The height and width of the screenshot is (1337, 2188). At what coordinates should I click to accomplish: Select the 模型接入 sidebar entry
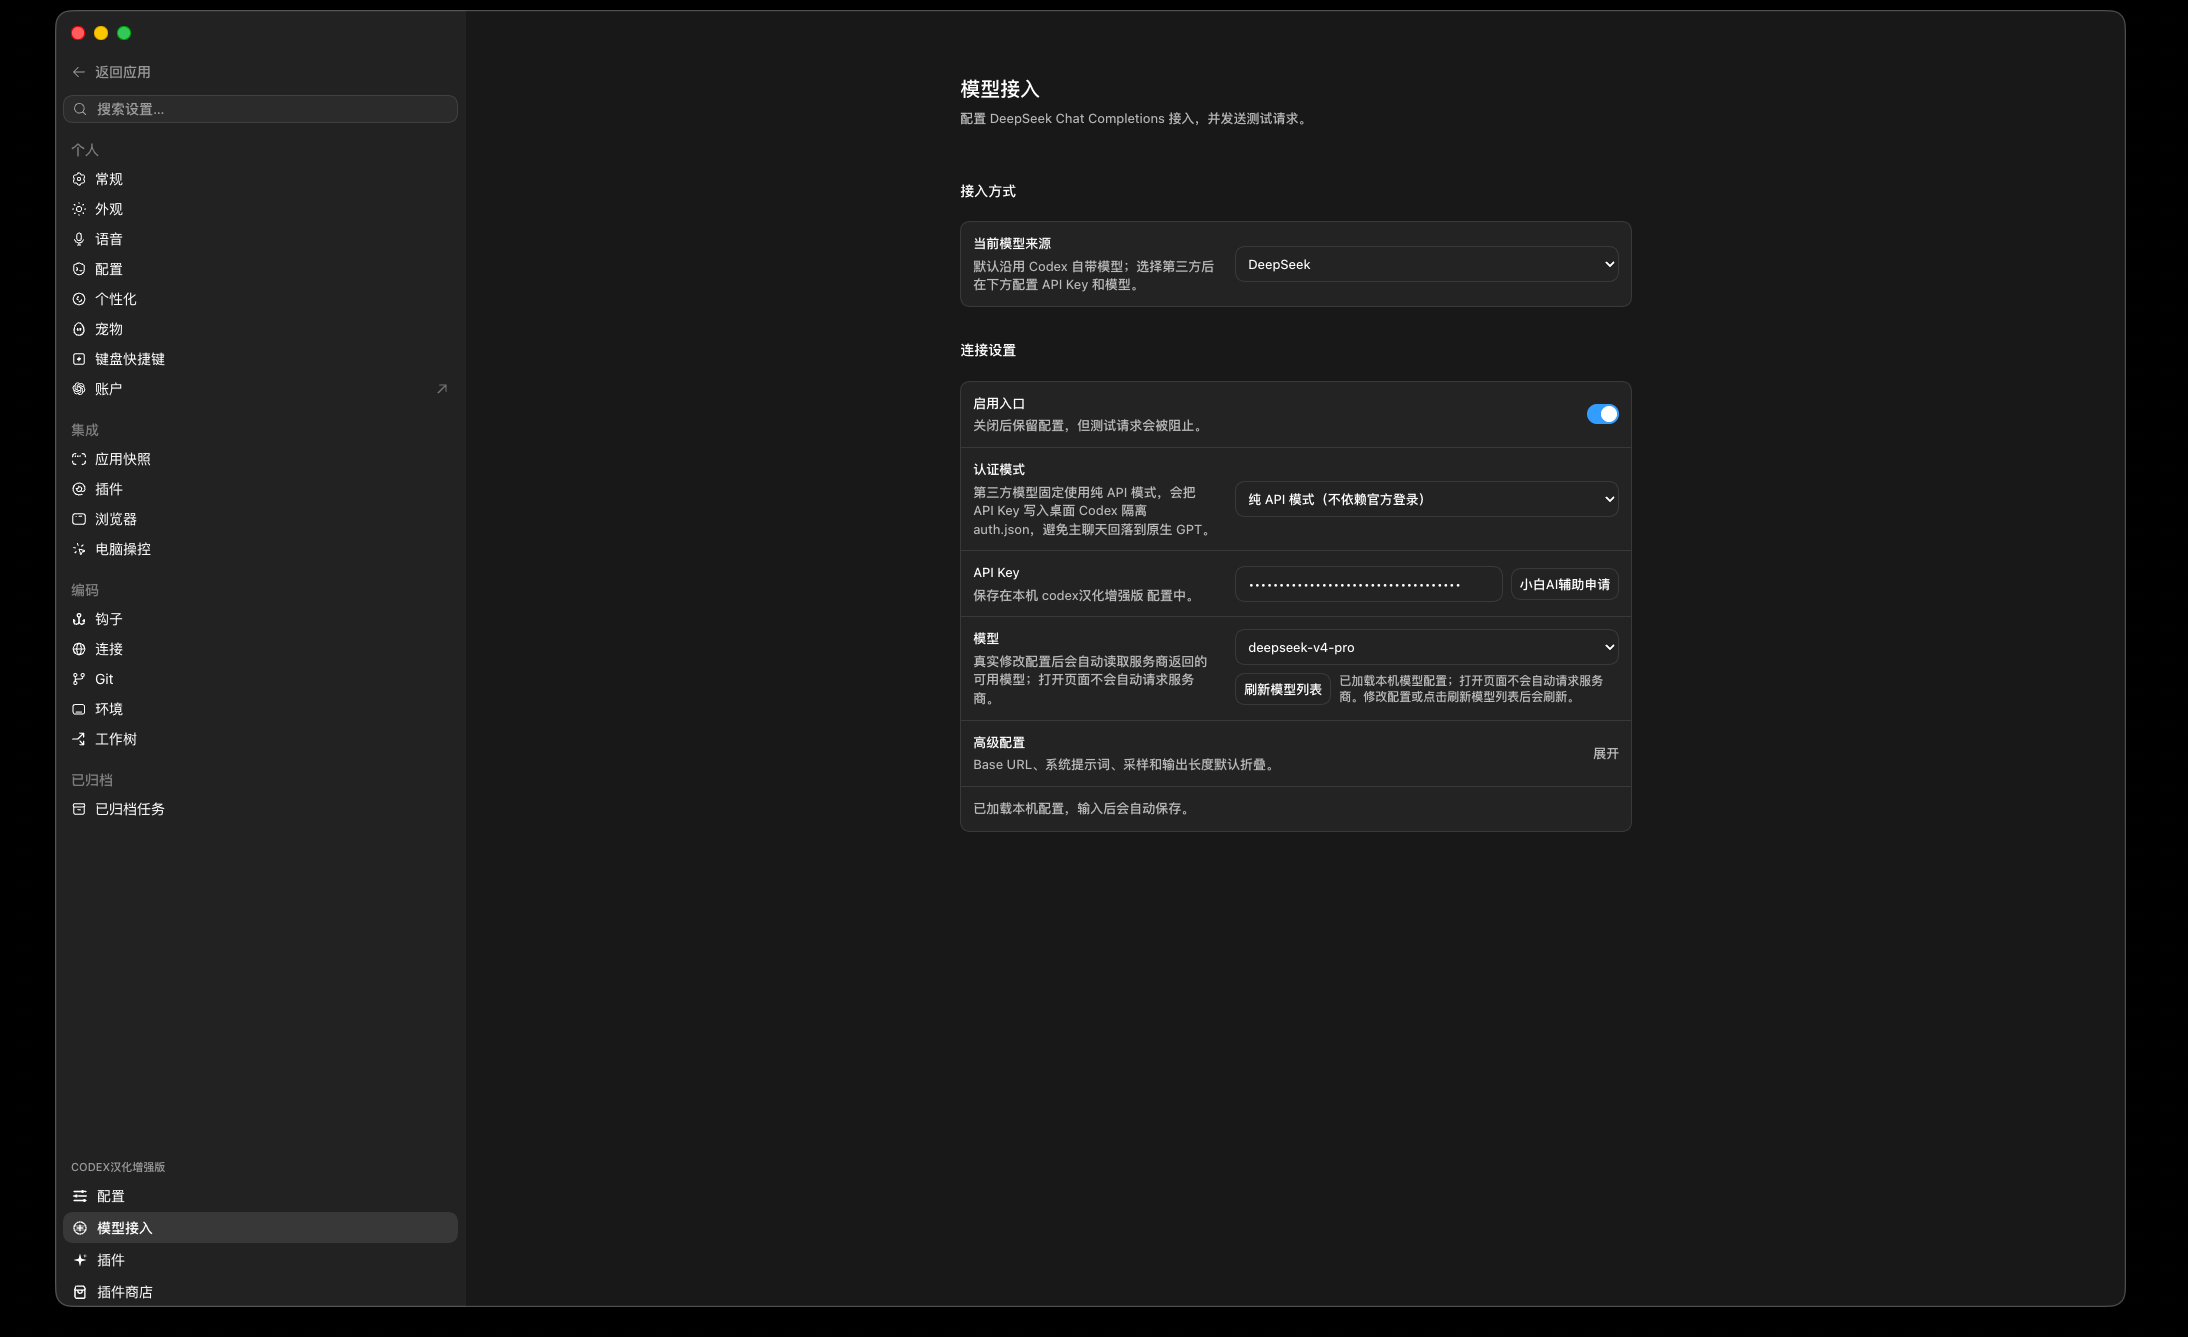[260, 1228]
